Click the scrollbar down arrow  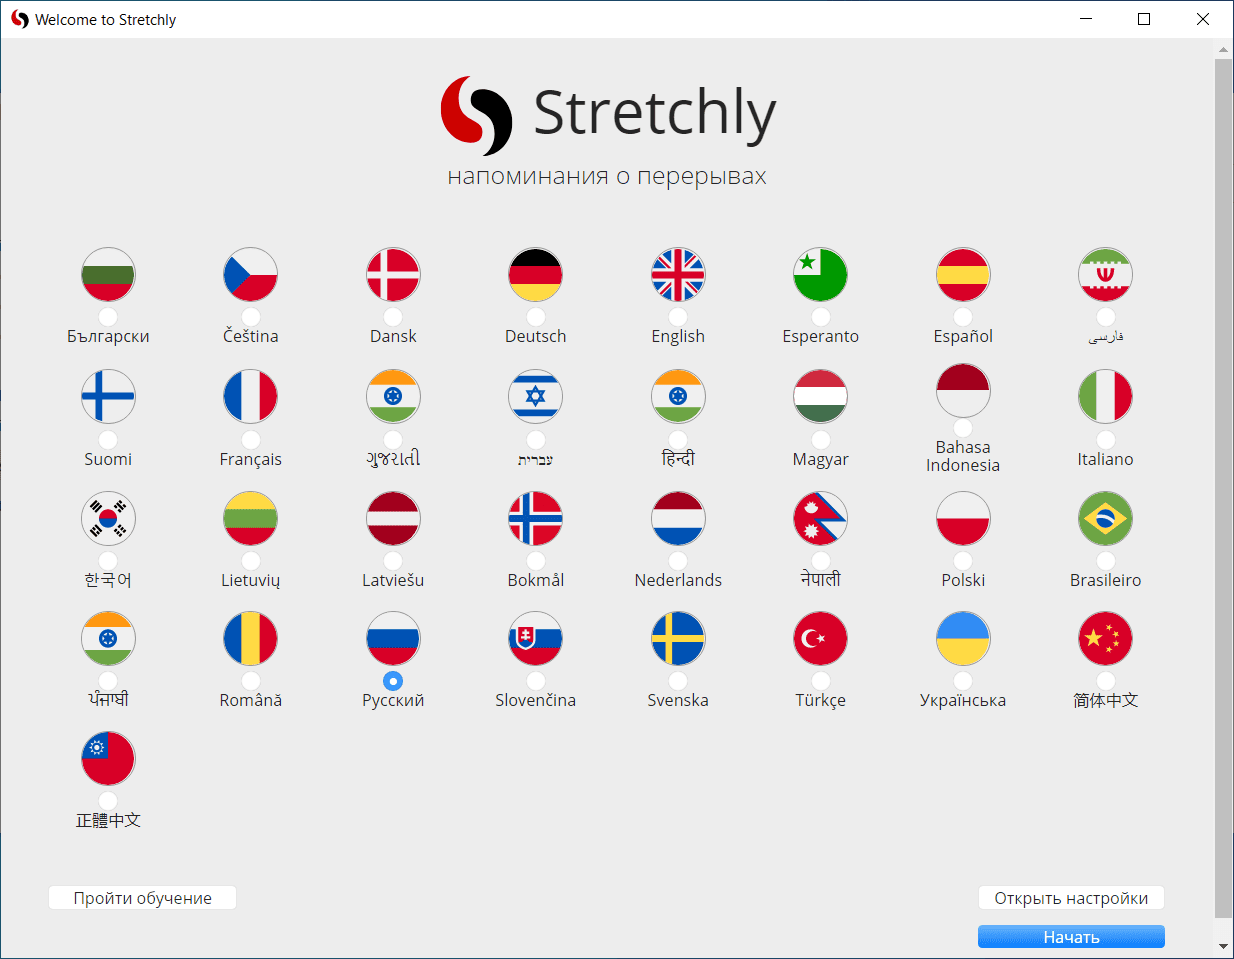click(x=1224, y=946)
